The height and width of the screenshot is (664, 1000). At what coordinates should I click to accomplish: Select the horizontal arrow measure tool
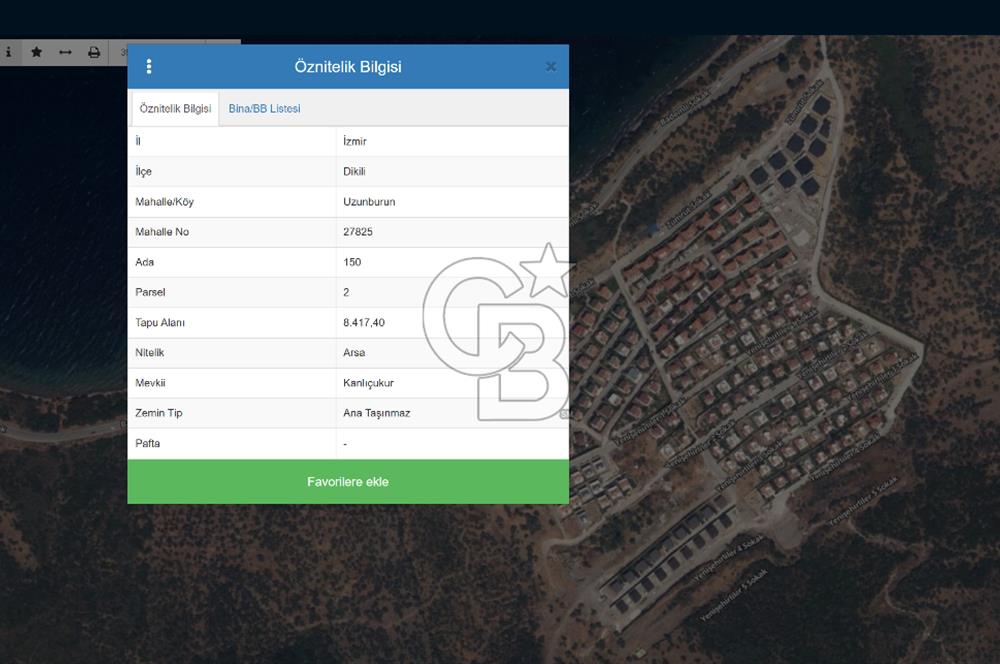[x=65, y=52]
